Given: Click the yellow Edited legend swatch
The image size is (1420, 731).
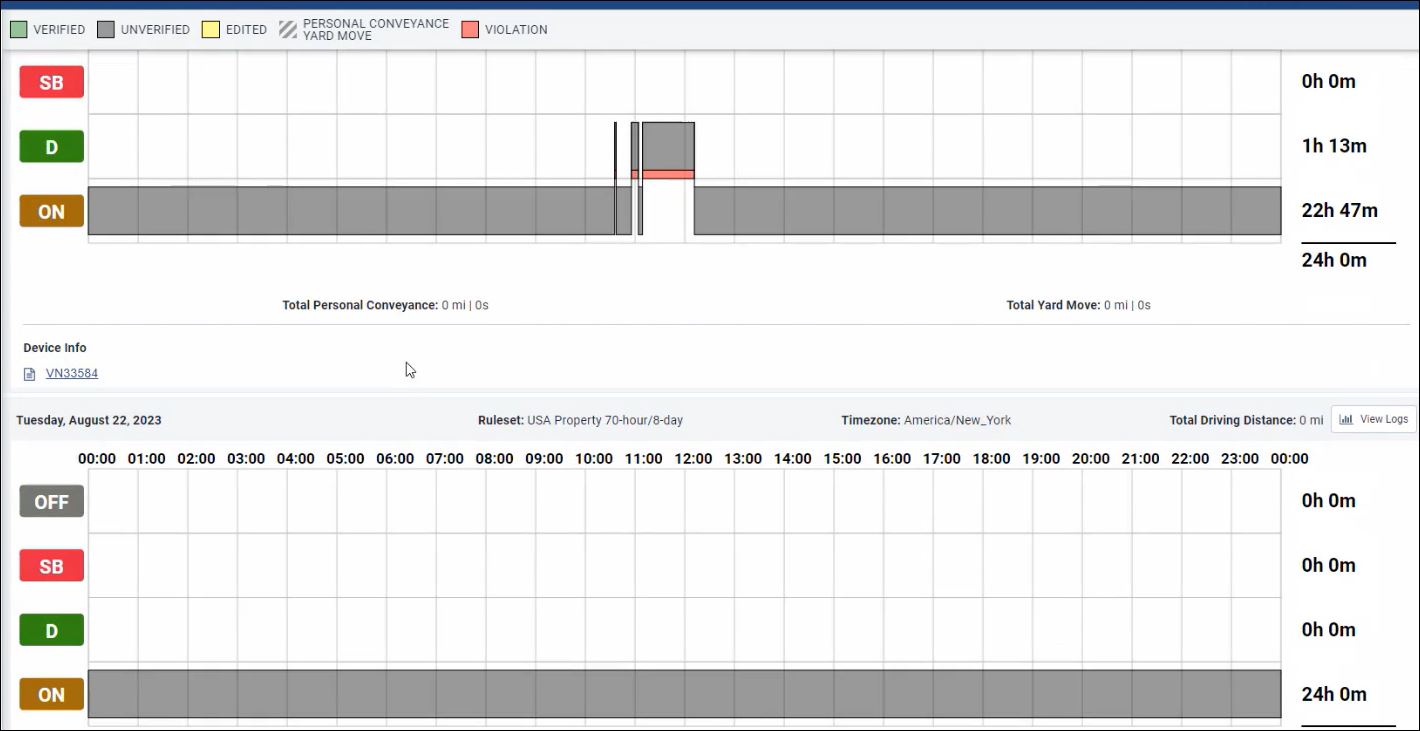Looking at the screenshot, I should pyautogui.click(x=210, y=29).
